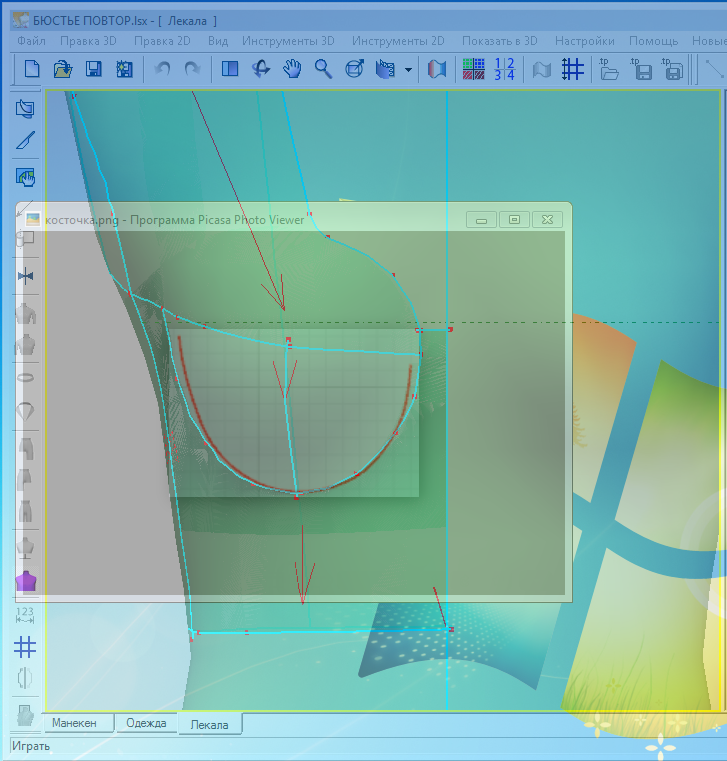727x761 pixels.
Task: Open a .tp file with folder icon
Action: (x=609, y=69)
